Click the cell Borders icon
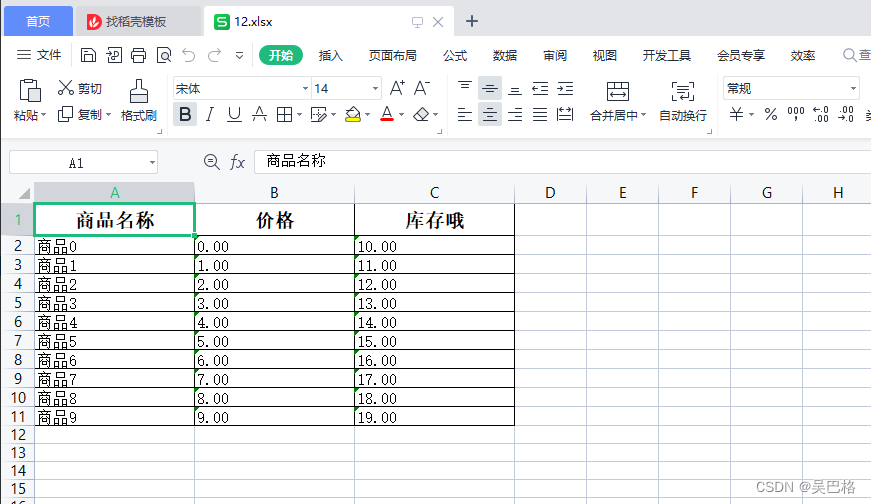871x504 pixels. pyautogui.click(x=284, y=114)
